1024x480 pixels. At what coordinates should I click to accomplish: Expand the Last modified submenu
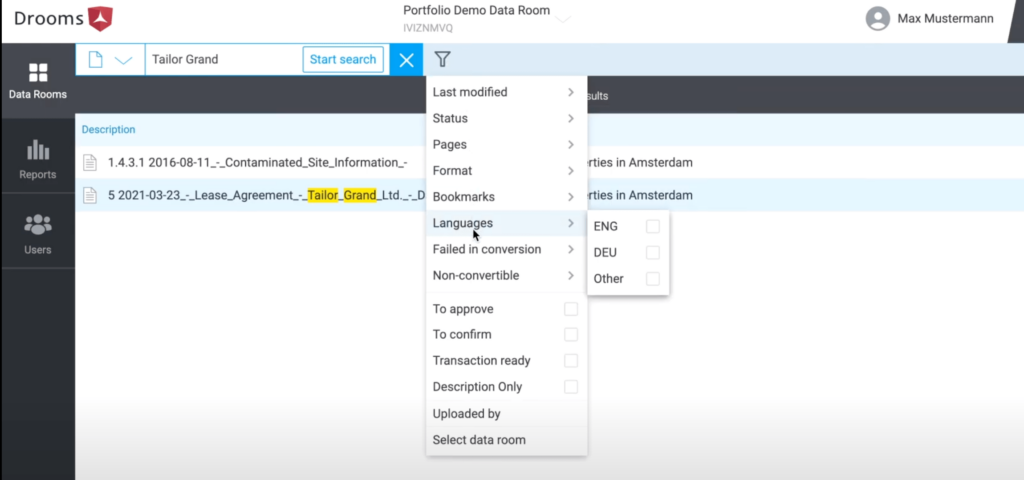coord(506,92)
